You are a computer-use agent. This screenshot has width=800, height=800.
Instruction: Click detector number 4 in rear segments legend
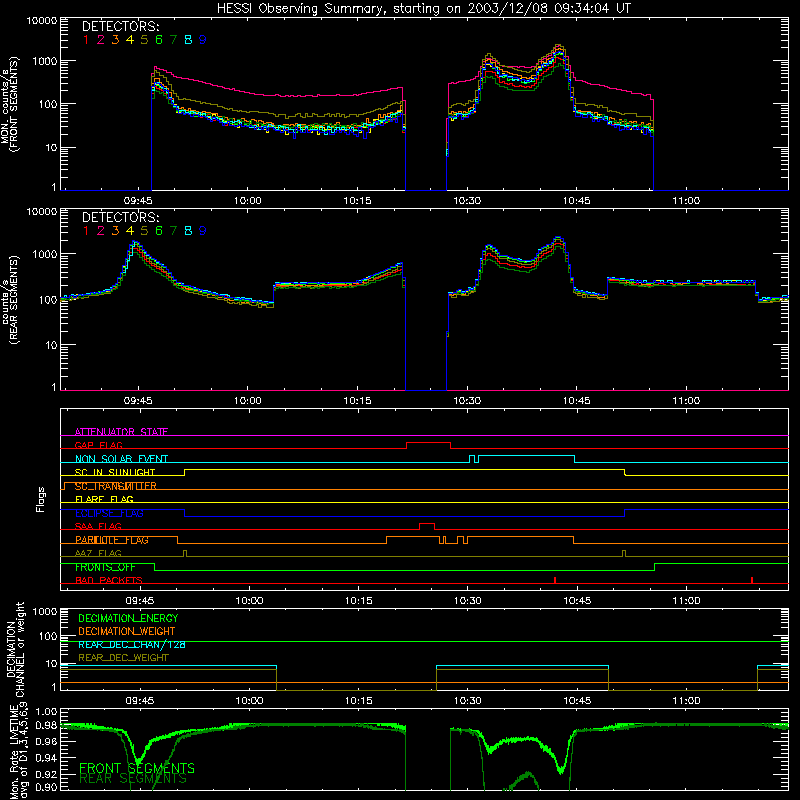(x=130, y=231)
